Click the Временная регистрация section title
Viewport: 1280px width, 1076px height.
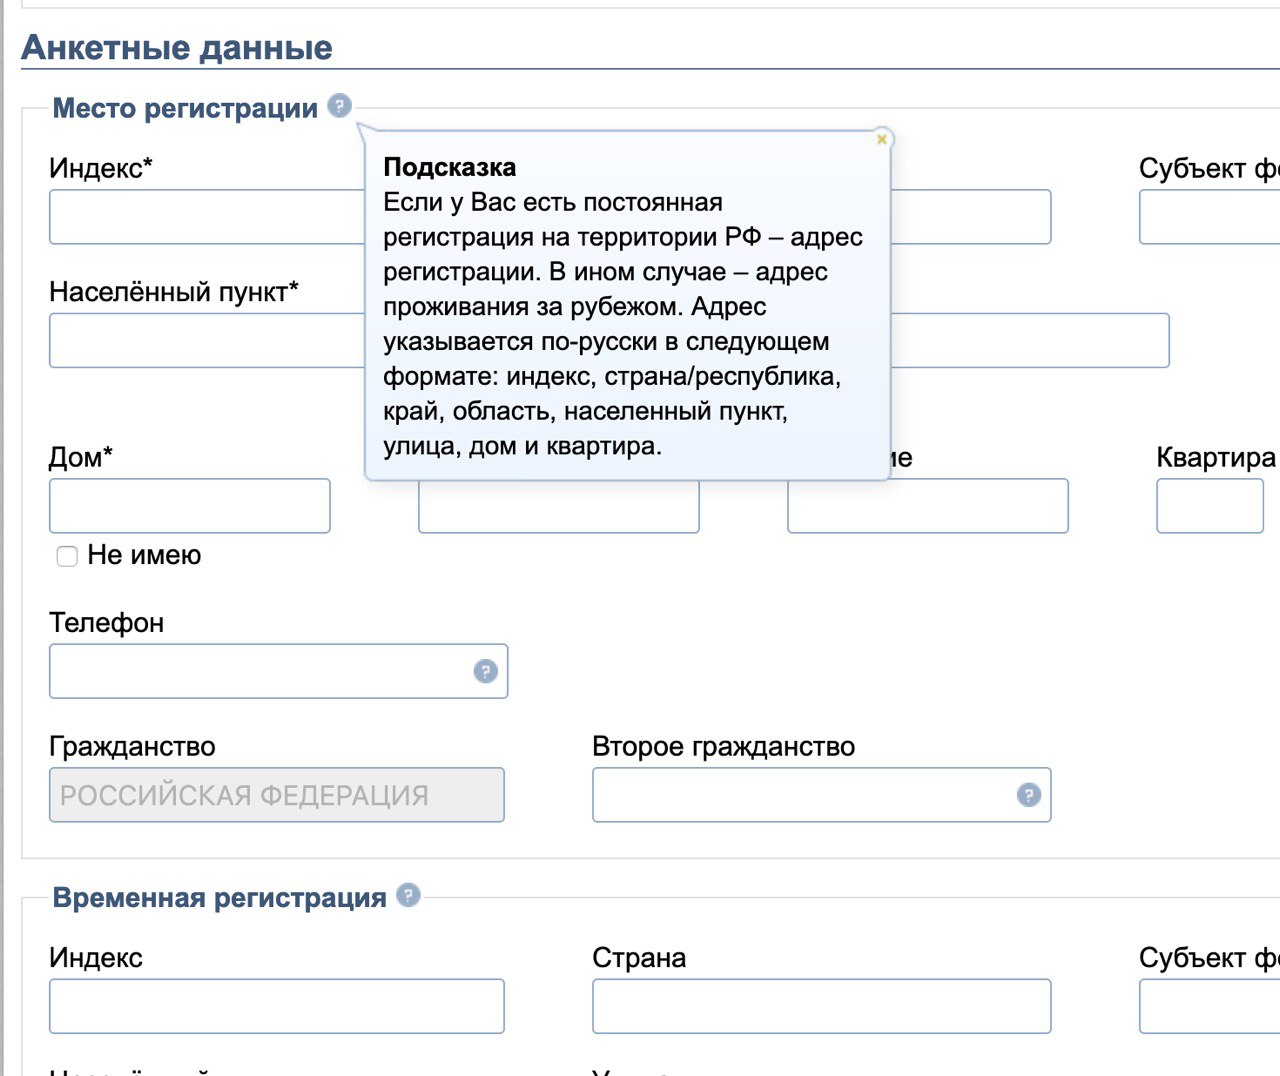pos(219,898)
